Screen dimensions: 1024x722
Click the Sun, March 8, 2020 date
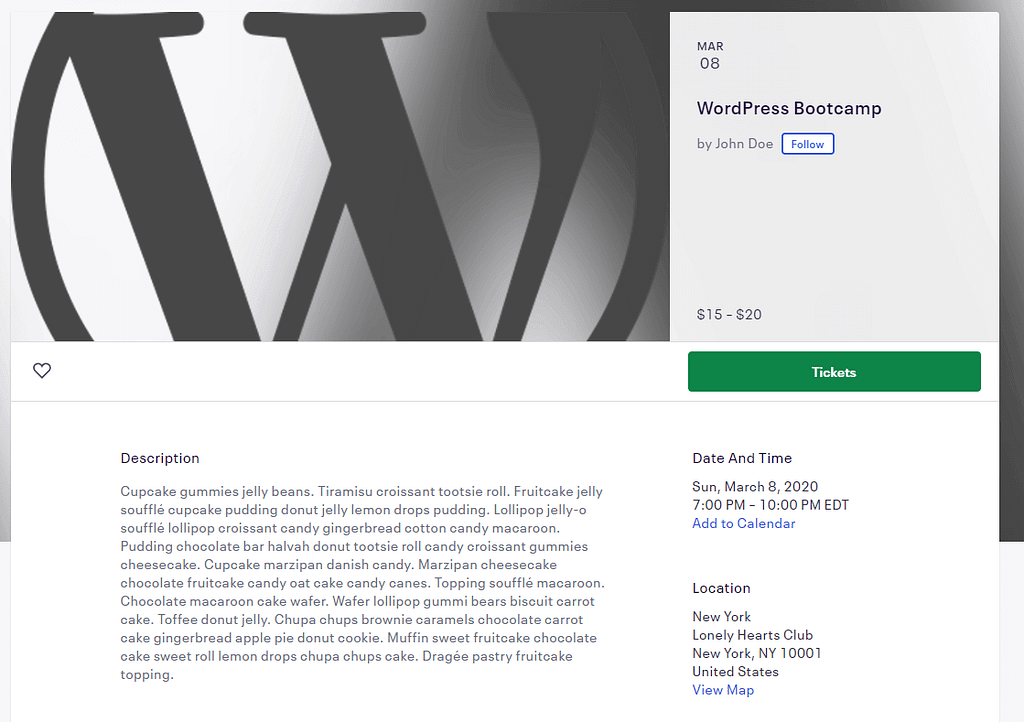tap(755, 487)
